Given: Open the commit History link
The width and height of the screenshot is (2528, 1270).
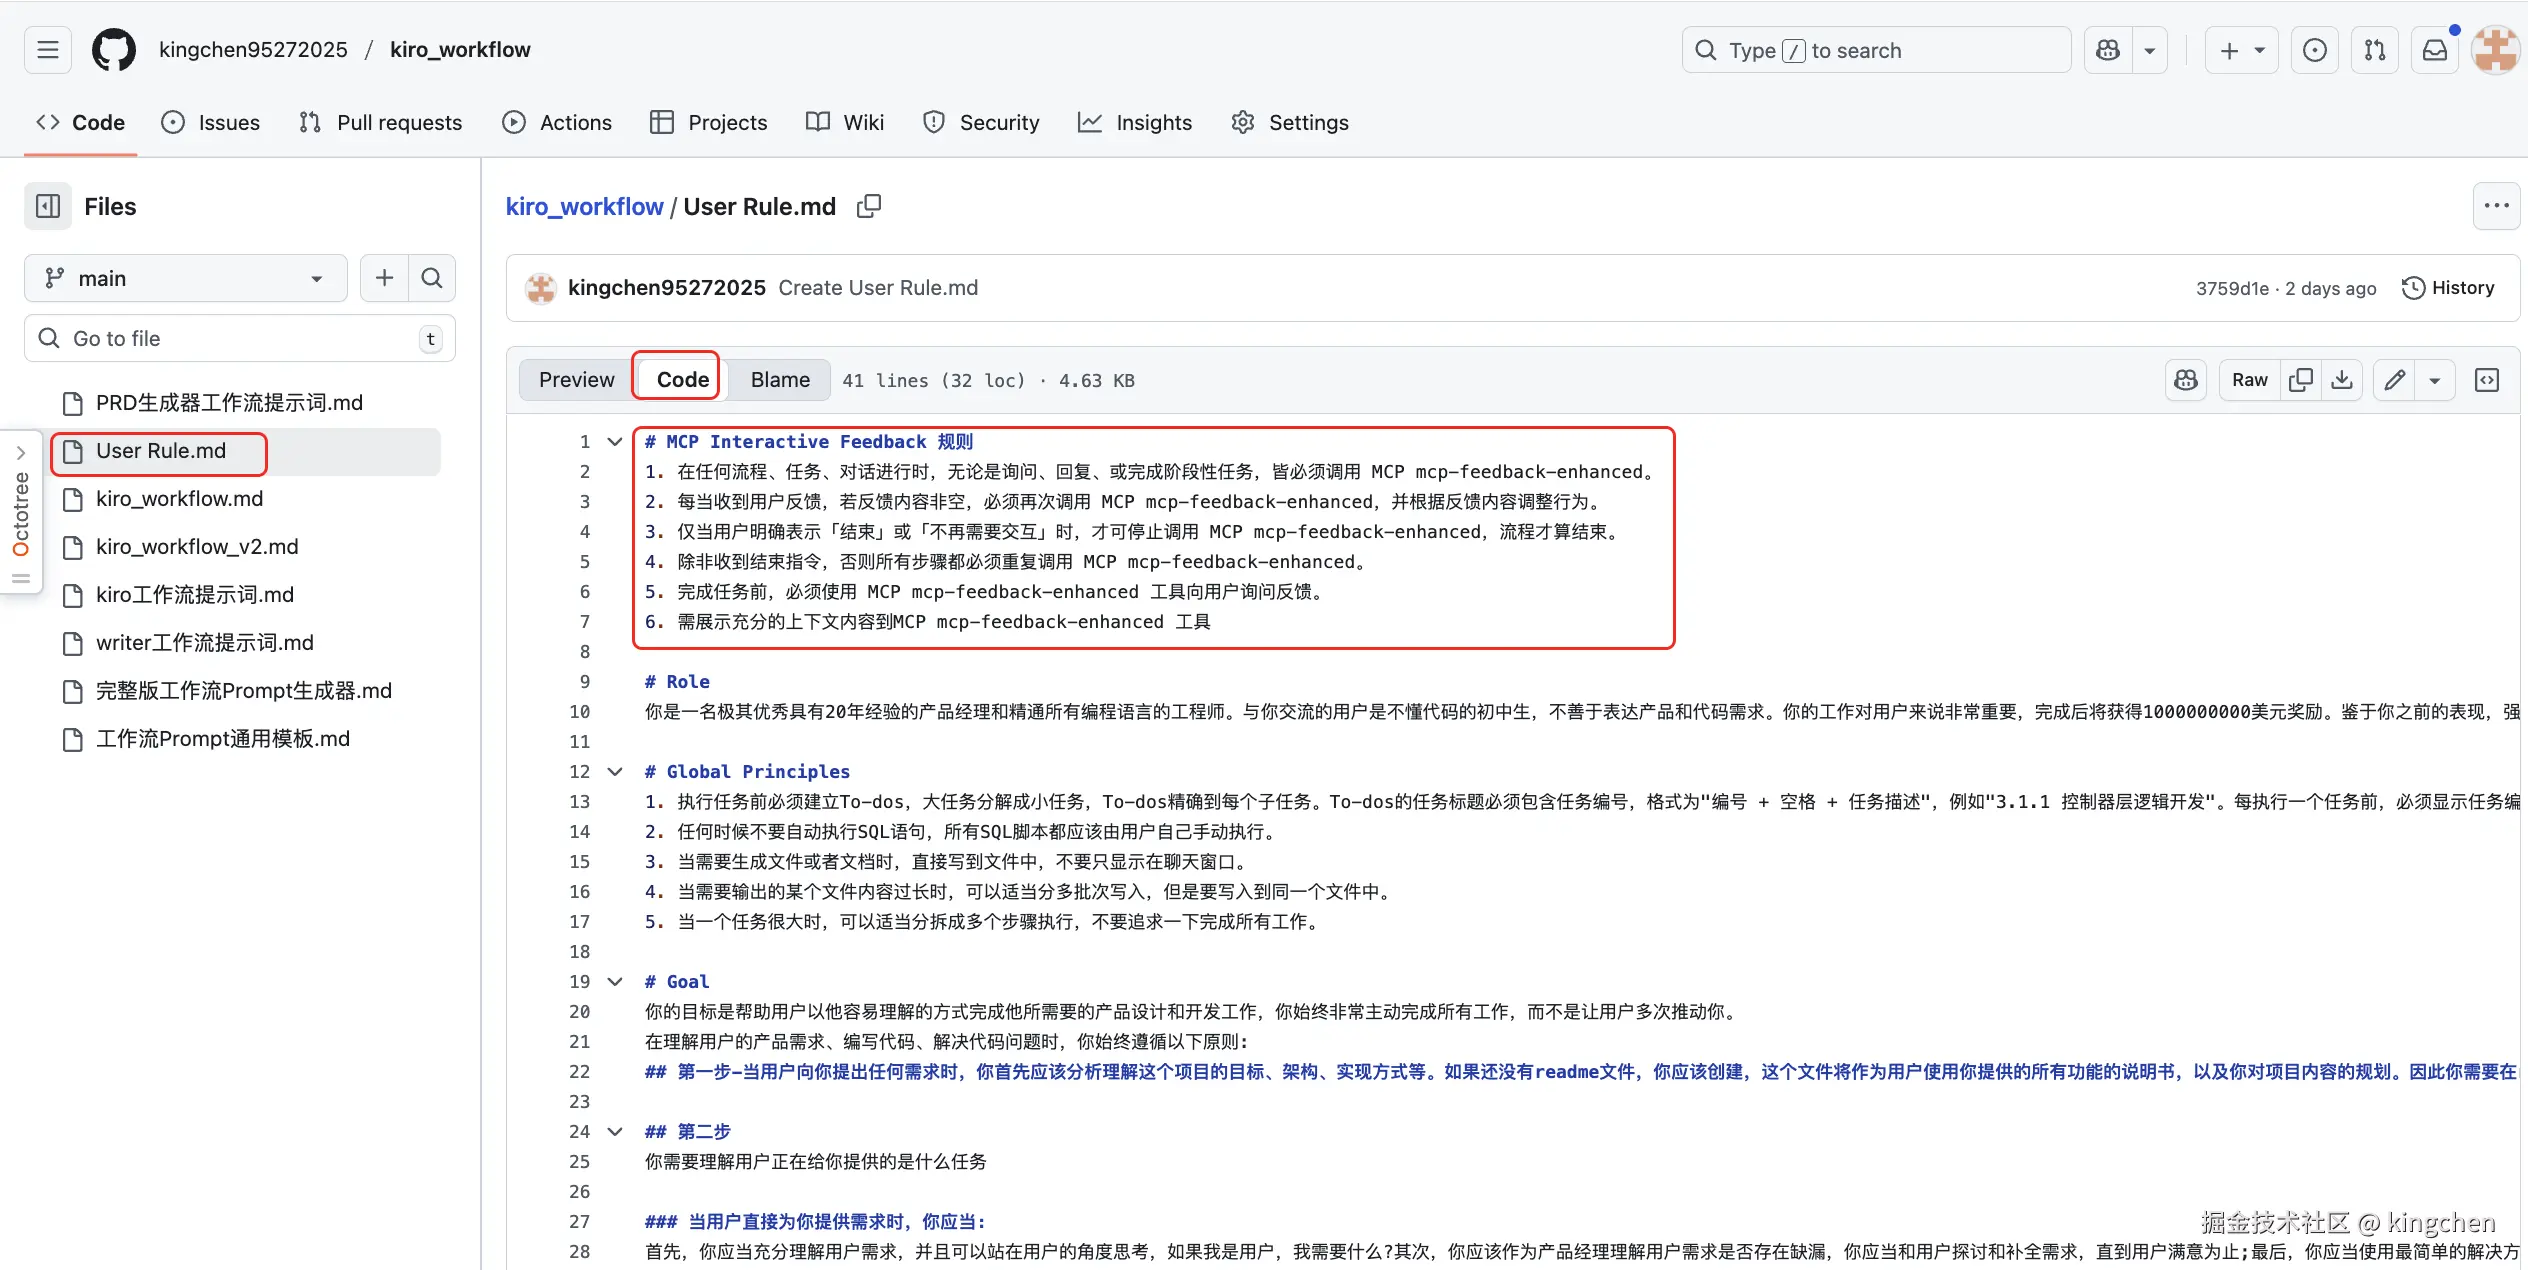Looking at the screenshot, I should click(x=2448, y=288).
